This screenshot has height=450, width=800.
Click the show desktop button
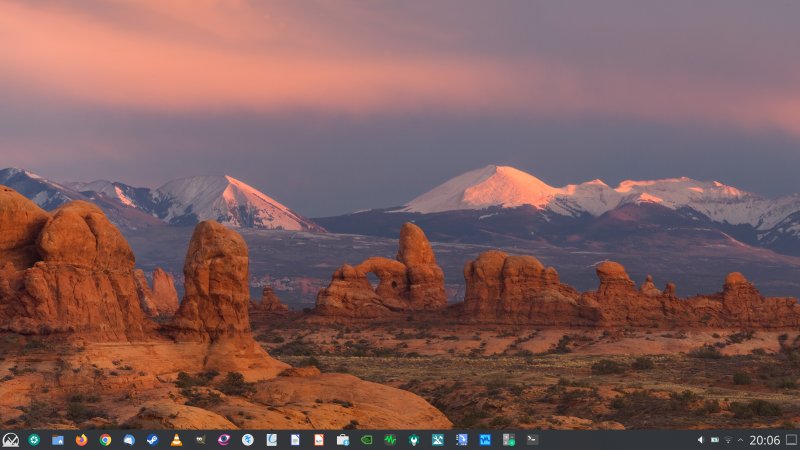791,440
